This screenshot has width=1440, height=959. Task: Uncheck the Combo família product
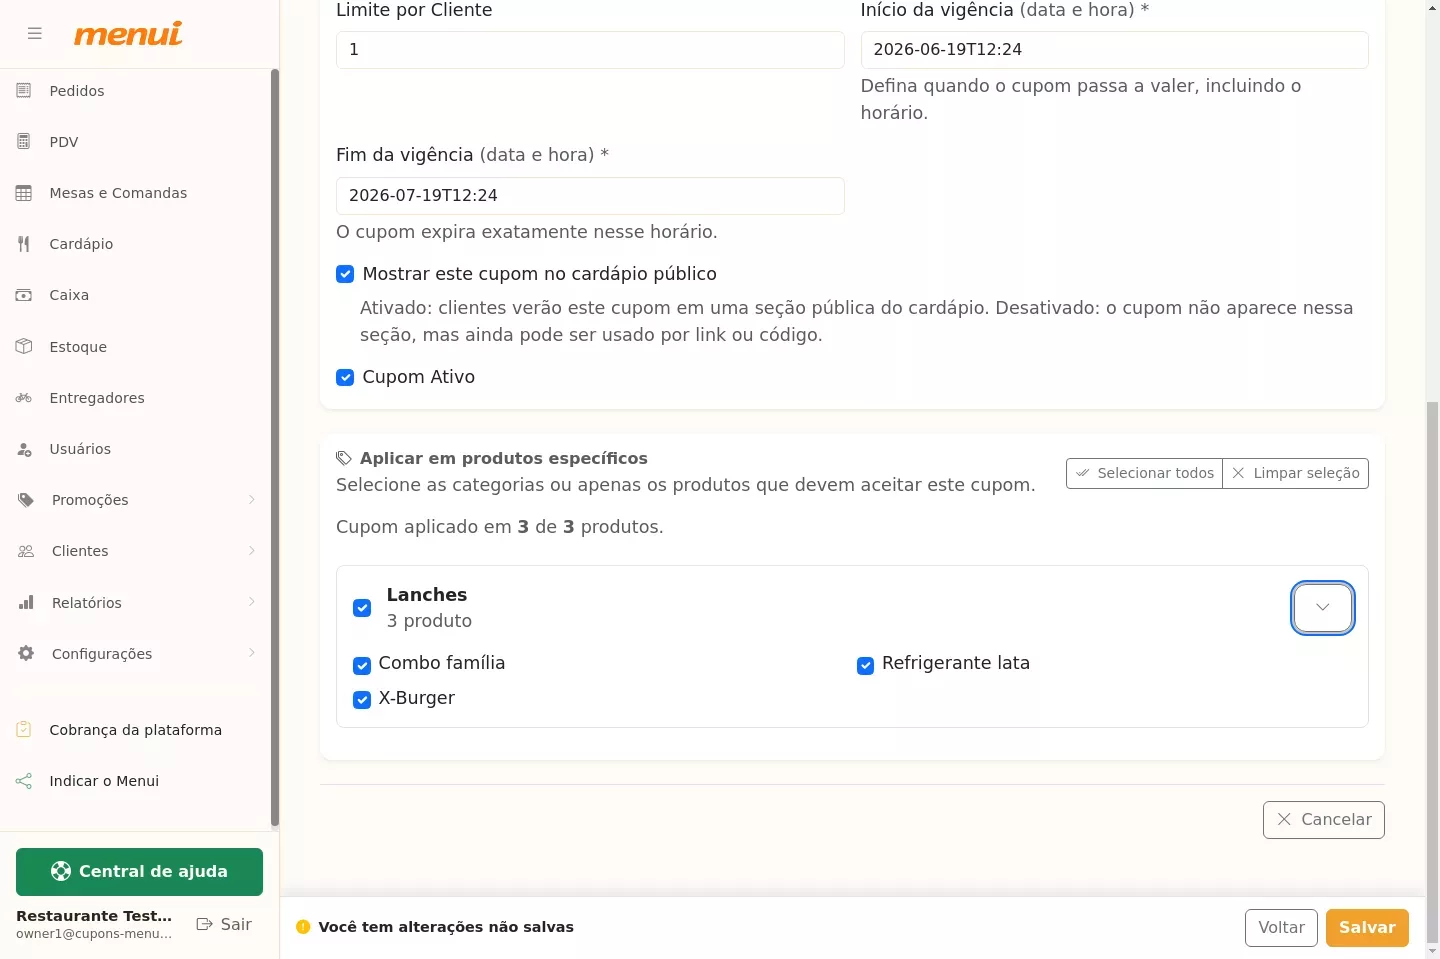click(362, 665)
